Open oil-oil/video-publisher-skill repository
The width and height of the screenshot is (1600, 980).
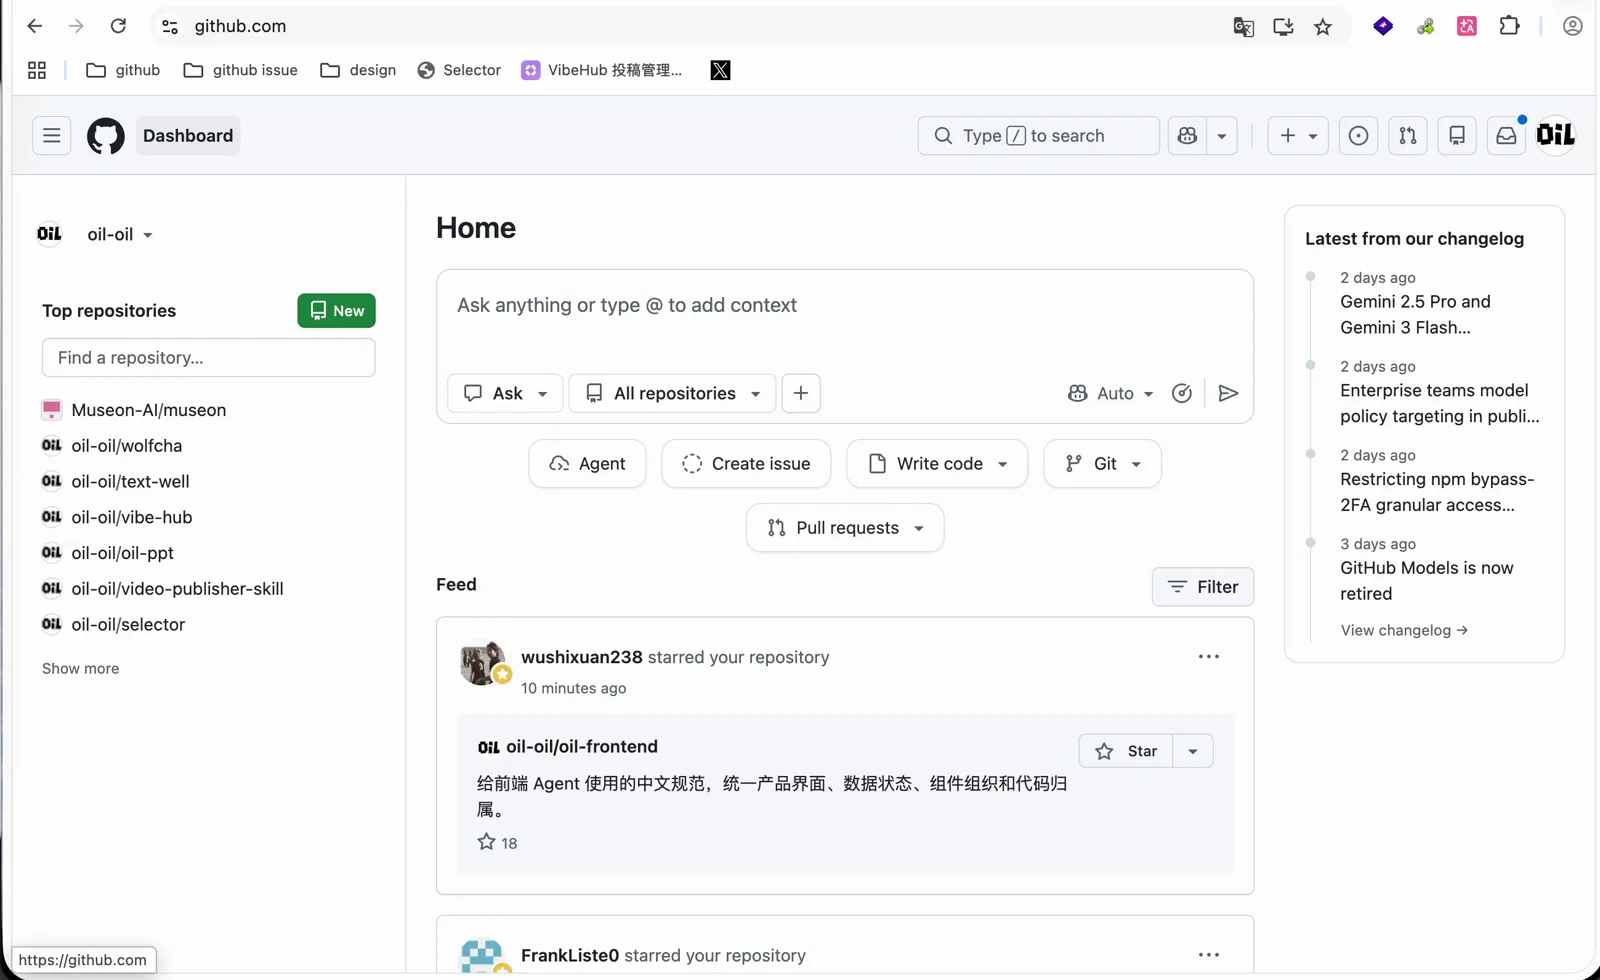pos(177,589)
